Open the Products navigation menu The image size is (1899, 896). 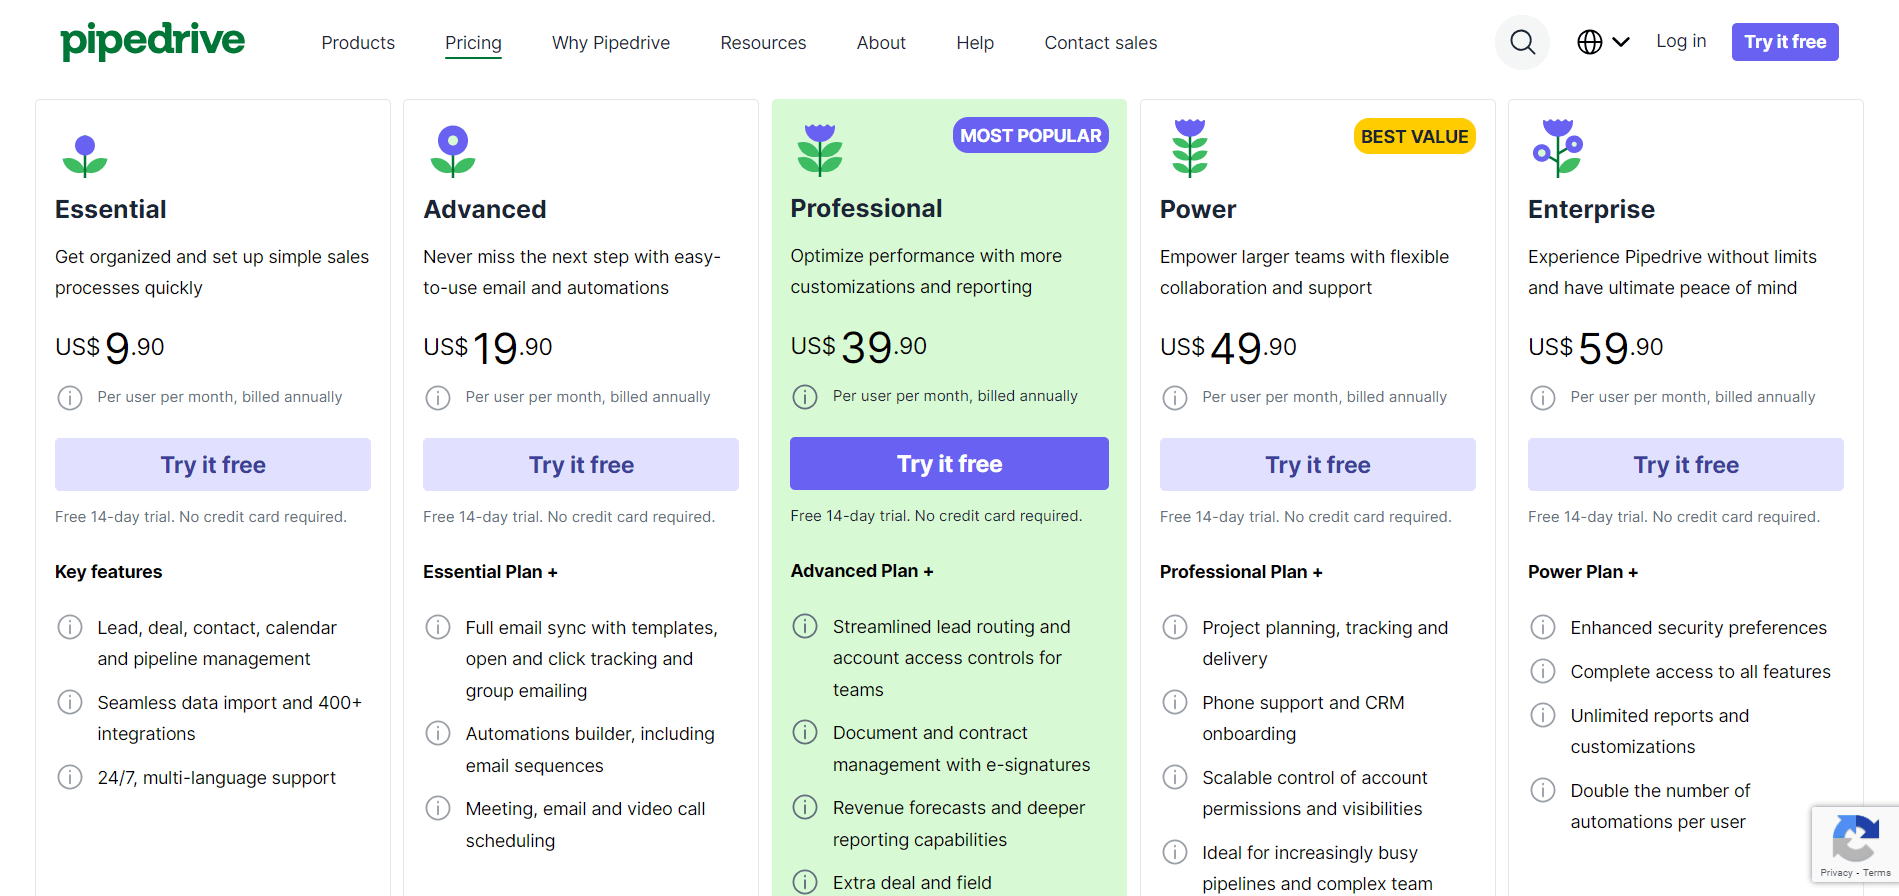pos(357,42)
